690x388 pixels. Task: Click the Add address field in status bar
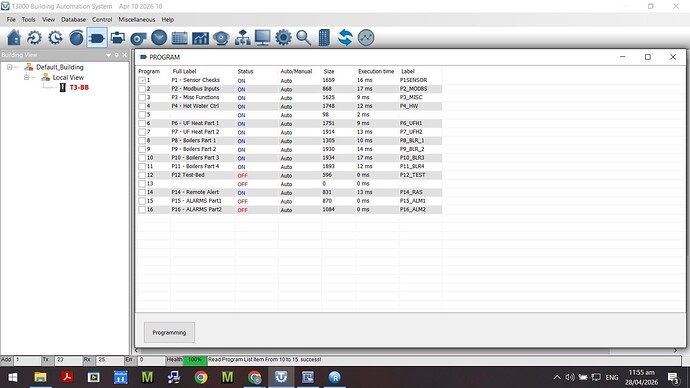(27, 360)
